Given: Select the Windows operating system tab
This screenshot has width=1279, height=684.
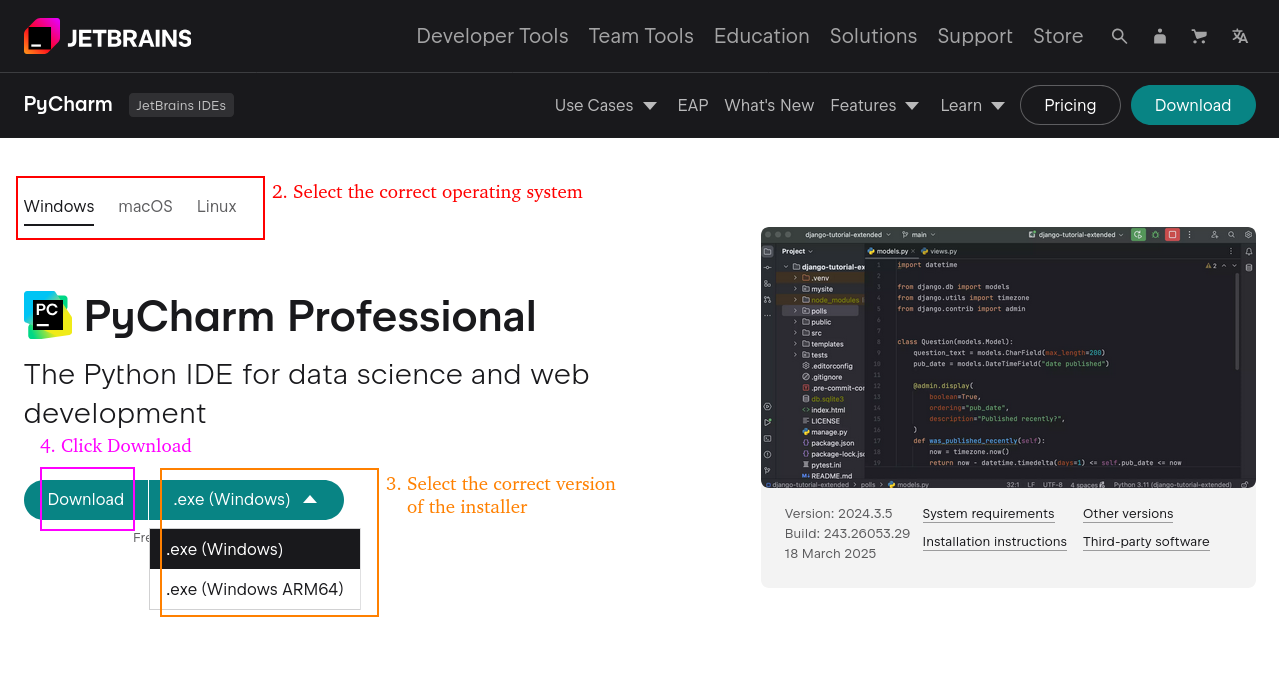Looking at the screenshot, I should click(59, 206).
